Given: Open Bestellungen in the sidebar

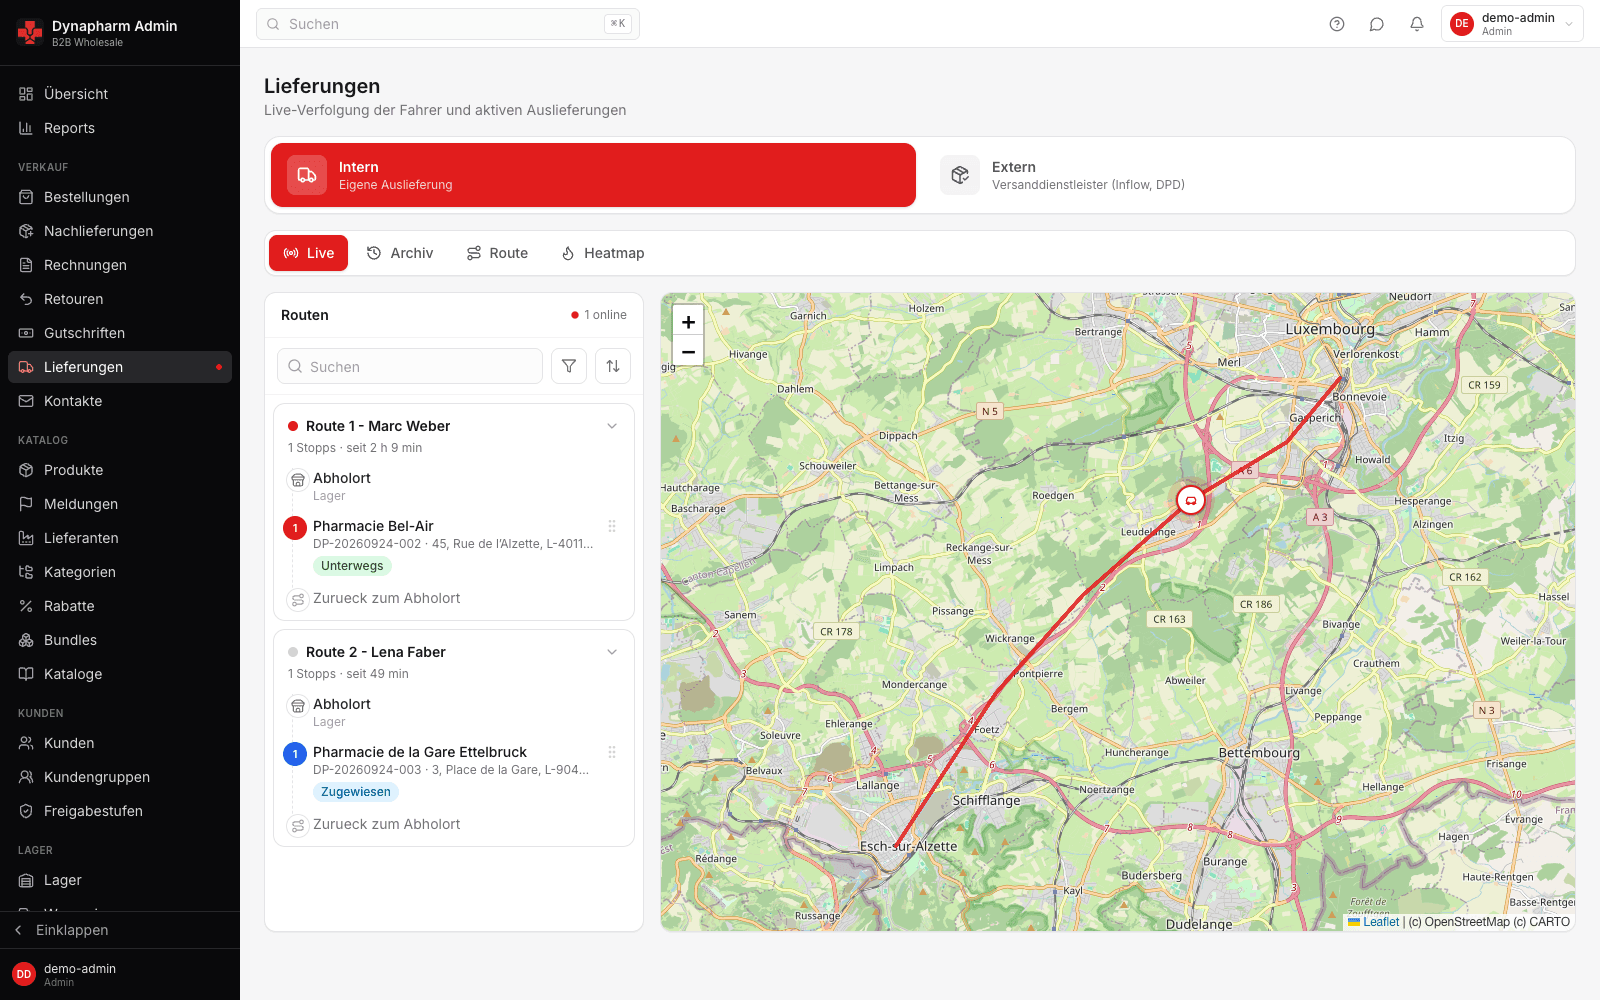Looking at the screenshot, I should click(120, 197).
